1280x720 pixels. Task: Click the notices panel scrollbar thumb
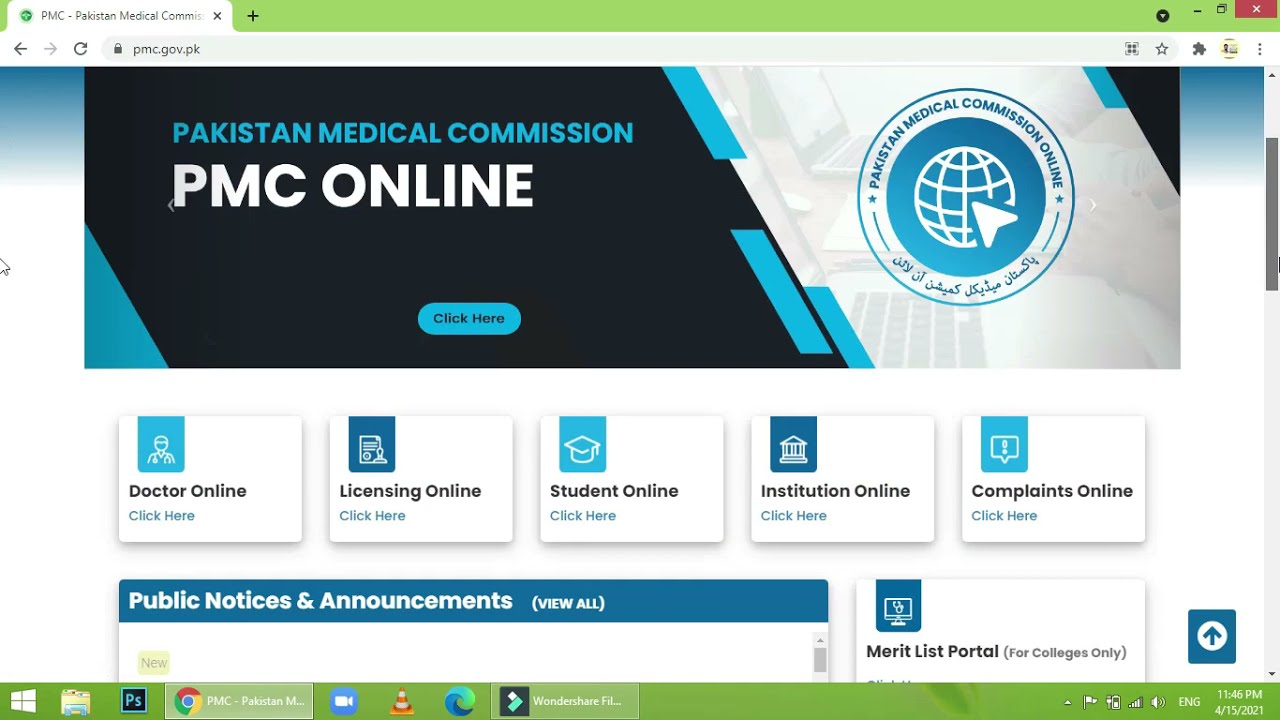point(820,660)
